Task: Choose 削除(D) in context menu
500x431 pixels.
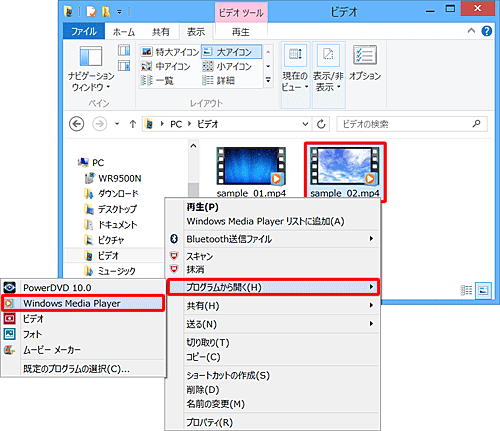Action: [x=273, y=390]
